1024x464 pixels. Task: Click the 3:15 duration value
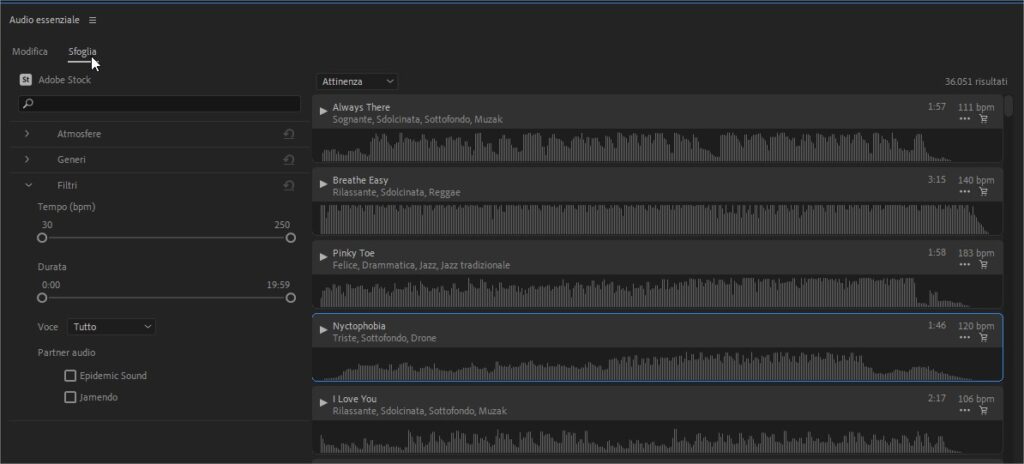tap(936, 180)
